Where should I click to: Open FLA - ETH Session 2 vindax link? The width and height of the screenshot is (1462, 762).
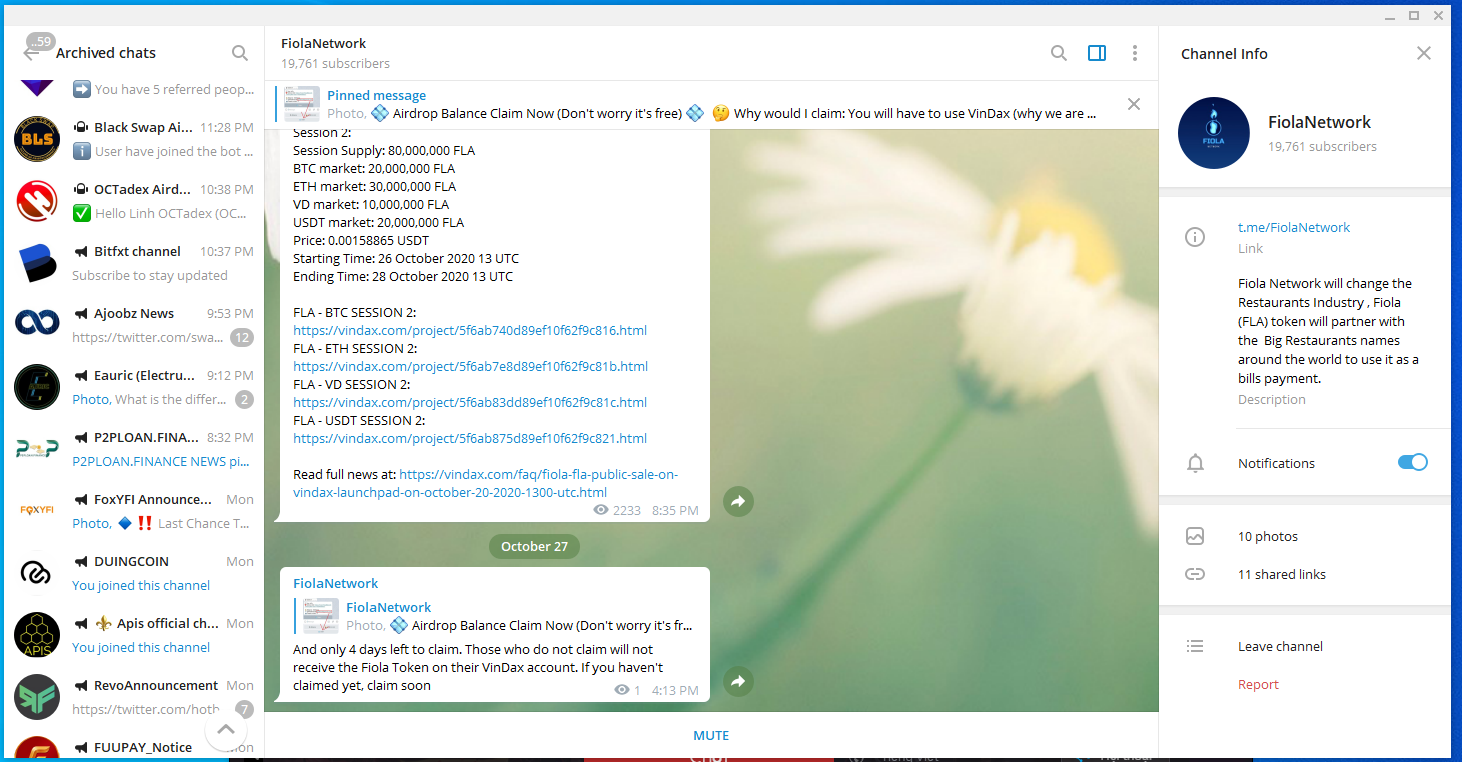(470, 366)
